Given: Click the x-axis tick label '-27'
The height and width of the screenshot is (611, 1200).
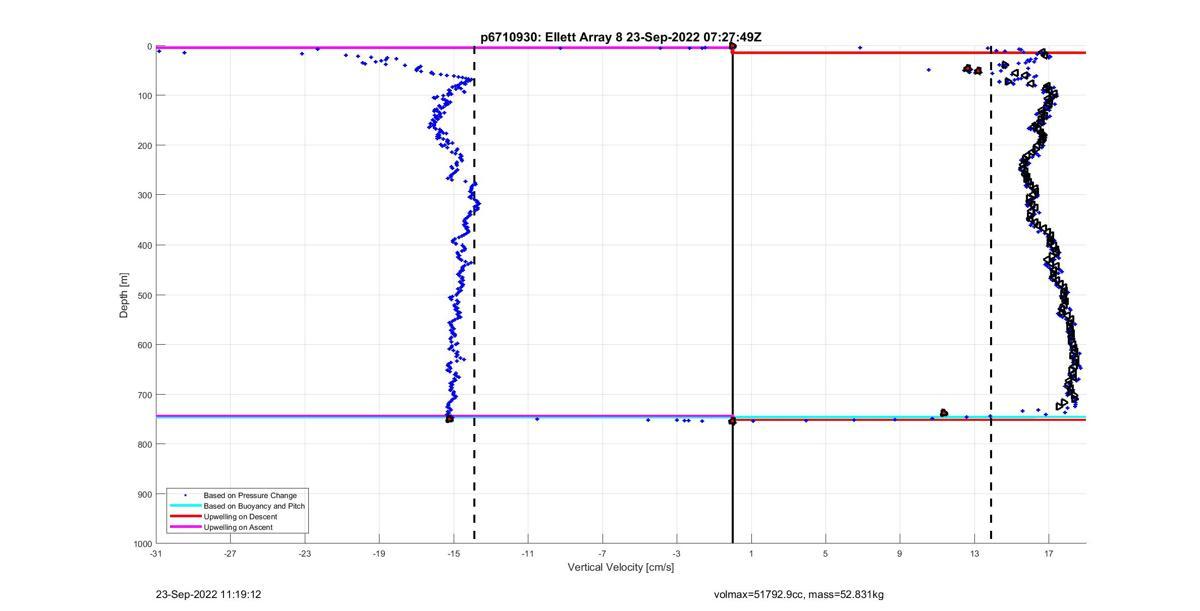Looking at the screenshot, I should tap(230, 553).
